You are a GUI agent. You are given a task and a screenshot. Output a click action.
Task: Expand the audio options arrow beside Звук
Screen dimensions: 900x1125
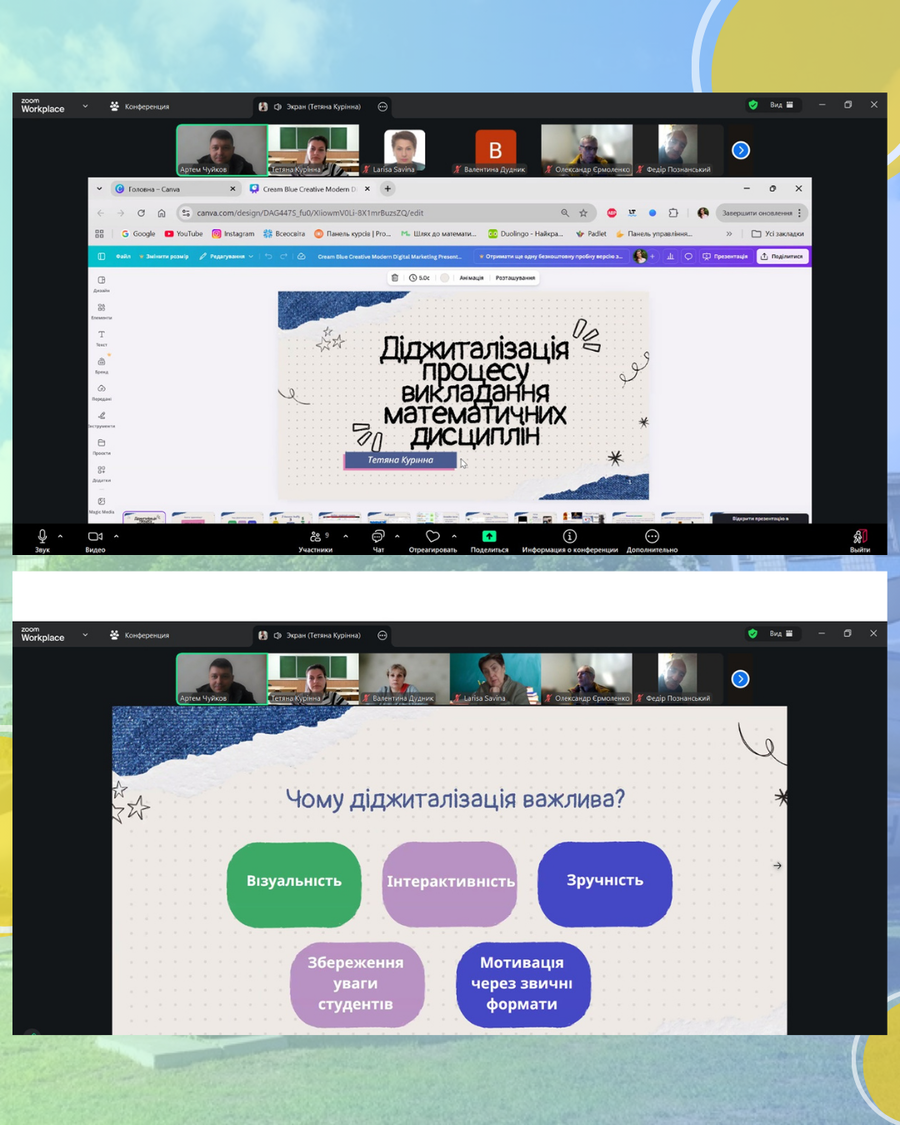tap(61, 537)
